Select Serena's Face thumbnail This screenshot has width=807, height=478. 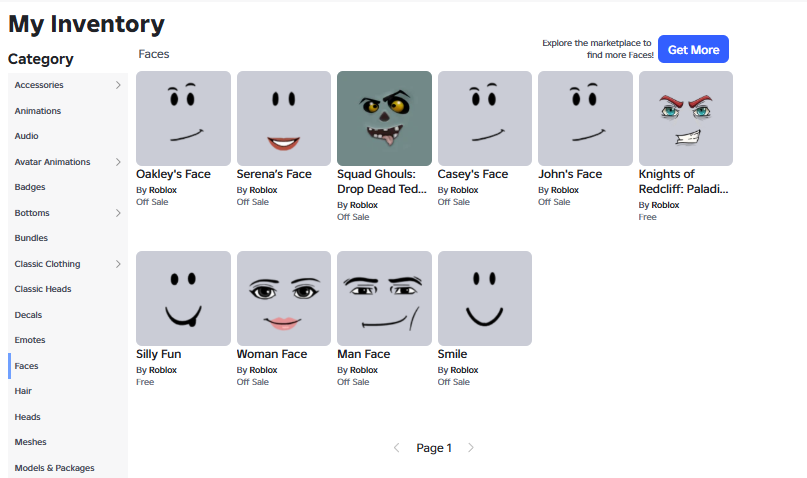(x=284, y=118)
